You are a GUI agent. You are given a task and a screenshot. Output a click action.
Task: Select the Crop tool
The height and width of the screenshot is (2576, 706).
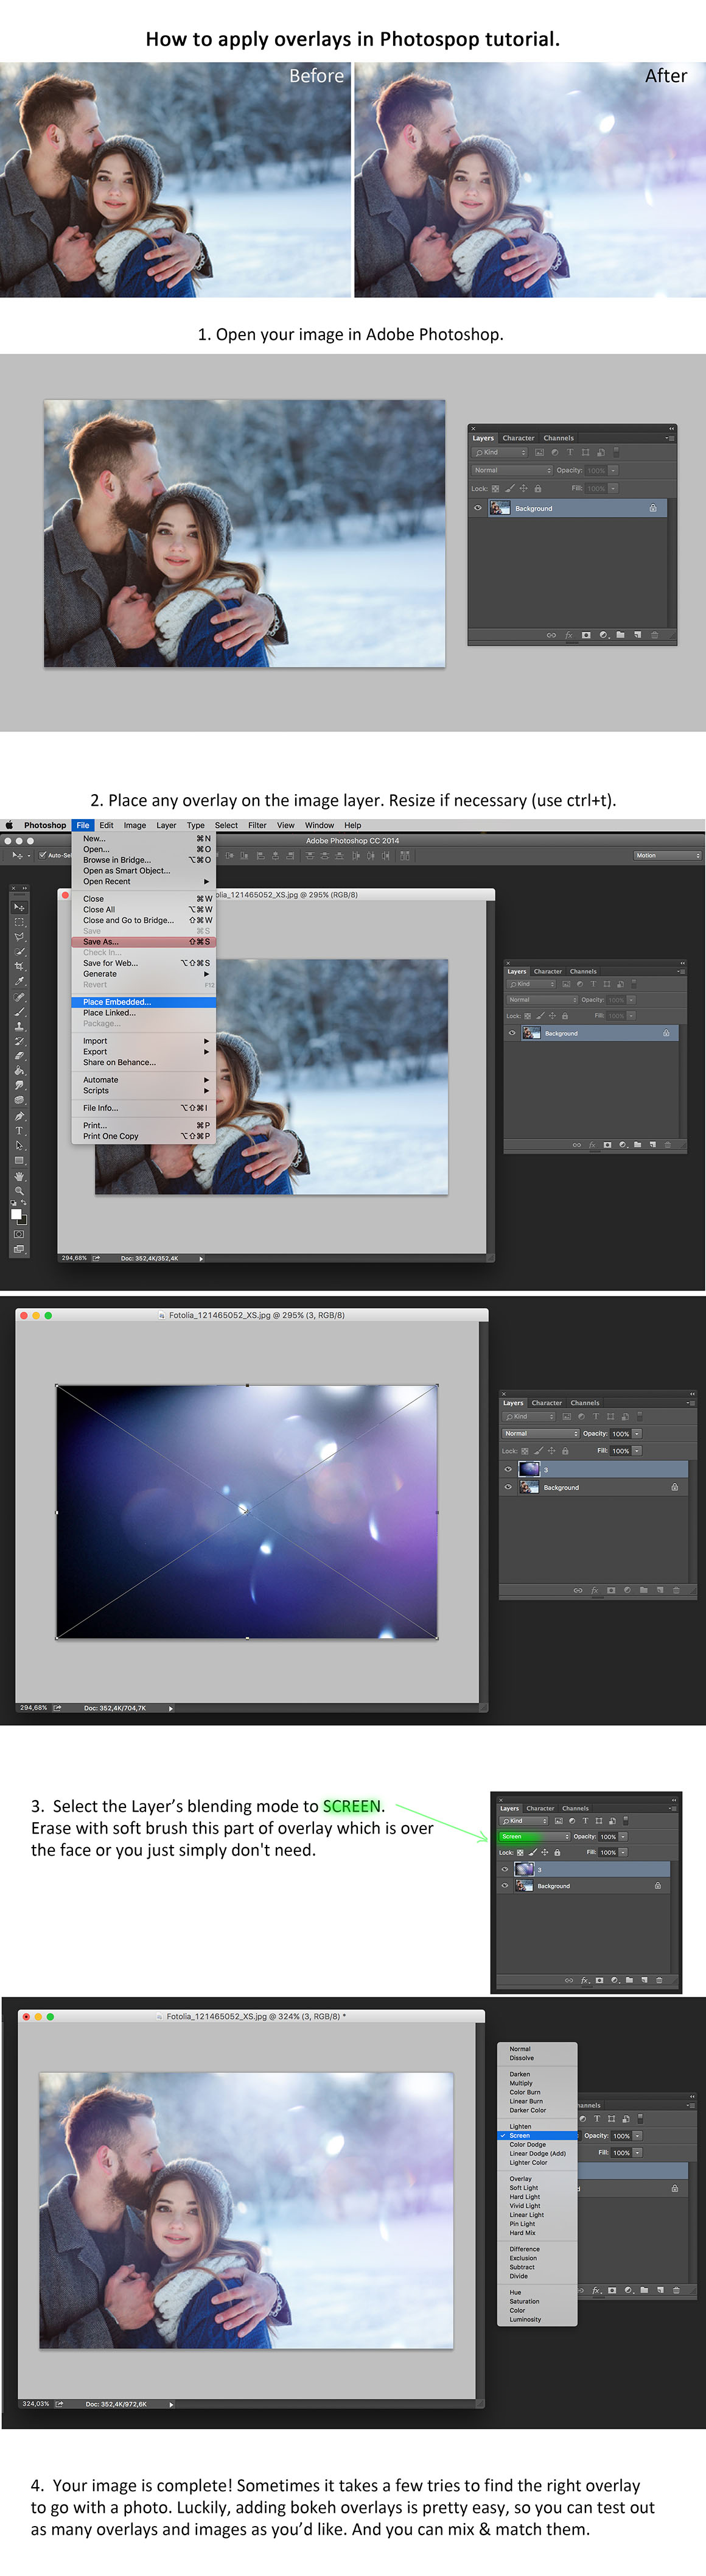18,967
